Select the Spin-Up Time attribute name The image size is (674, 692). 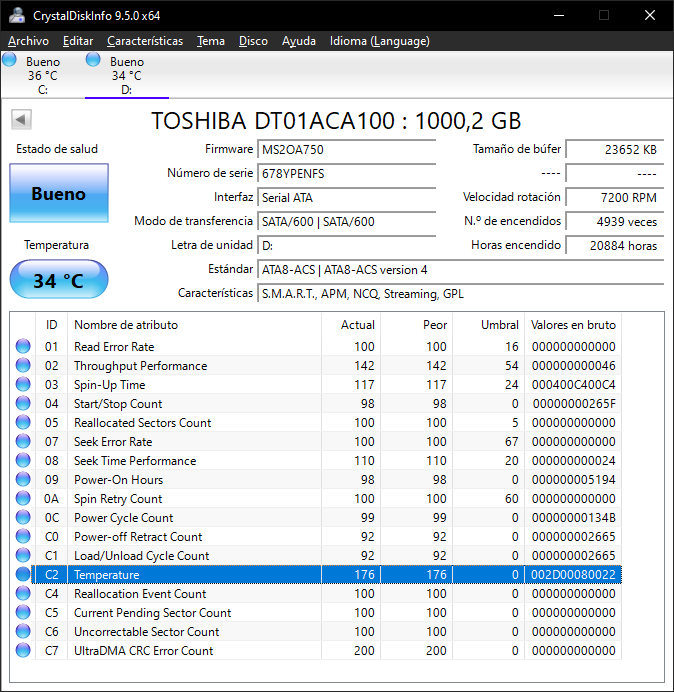tap(109, 385)
